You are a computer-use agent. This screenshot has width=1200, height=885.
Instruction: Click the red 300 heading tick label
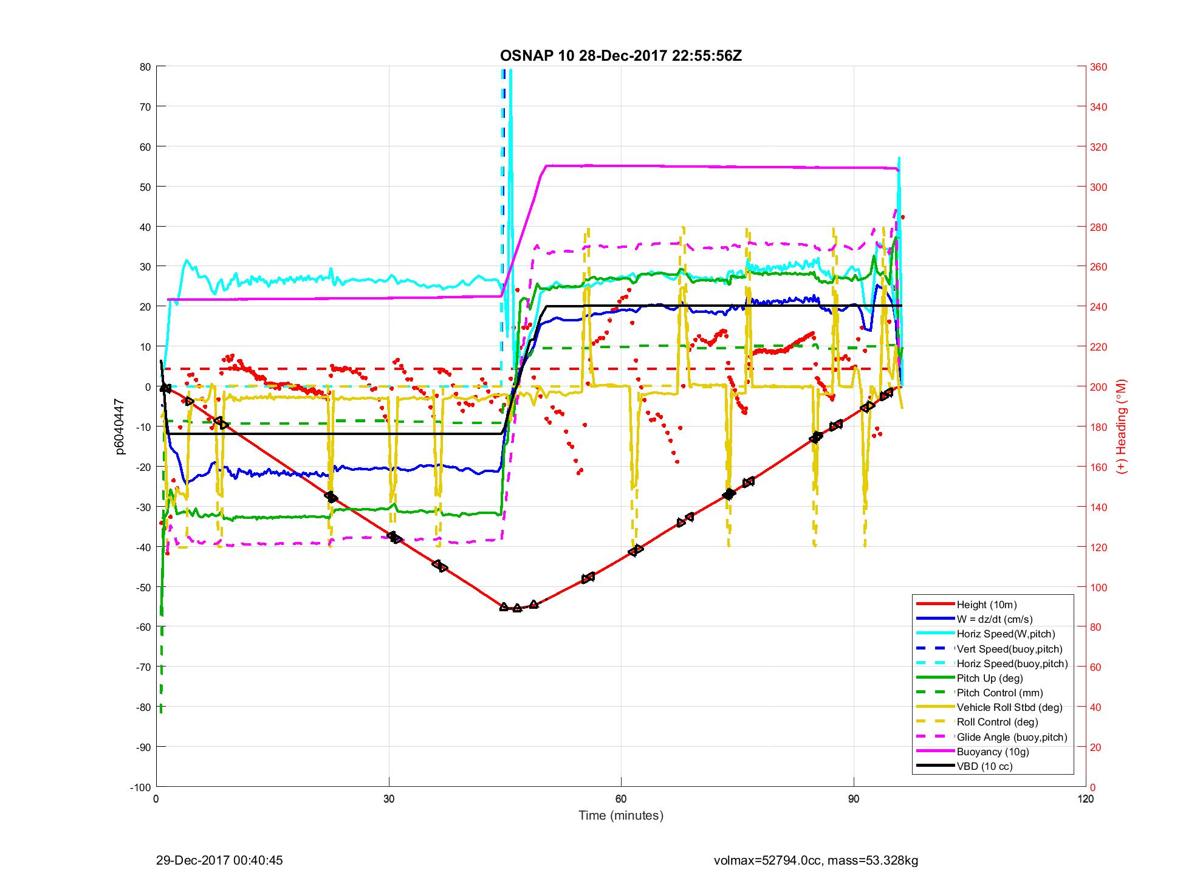pos(1099,187)
